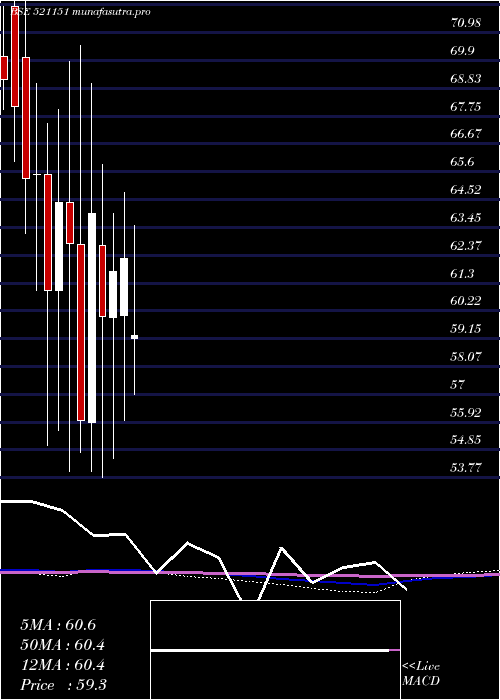
Task: Click the BSE 521151 munafasutra.pro title
Action: (80, 12)
